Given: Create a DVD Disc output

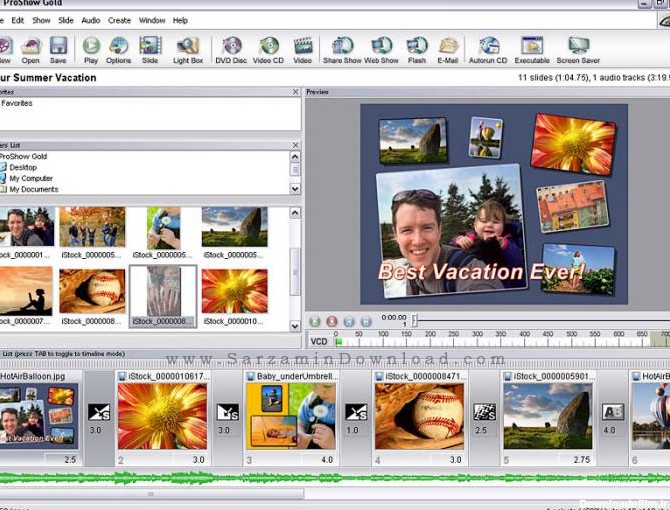Looking at the screenshot, I should 231,50.
